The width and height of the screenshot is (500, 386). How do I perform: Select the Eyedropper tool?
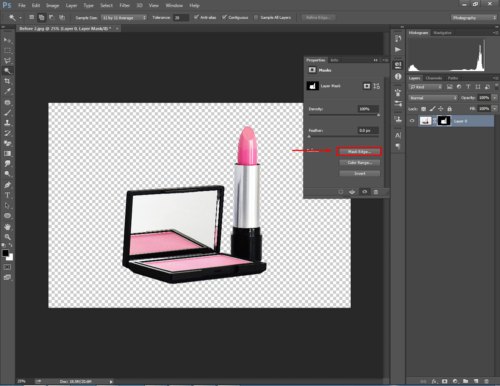7,91
